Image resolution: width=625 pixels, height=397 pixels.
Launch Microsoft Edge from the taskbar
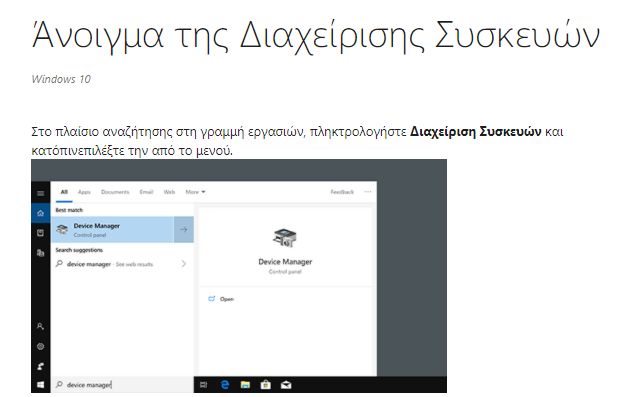[225, 385]
